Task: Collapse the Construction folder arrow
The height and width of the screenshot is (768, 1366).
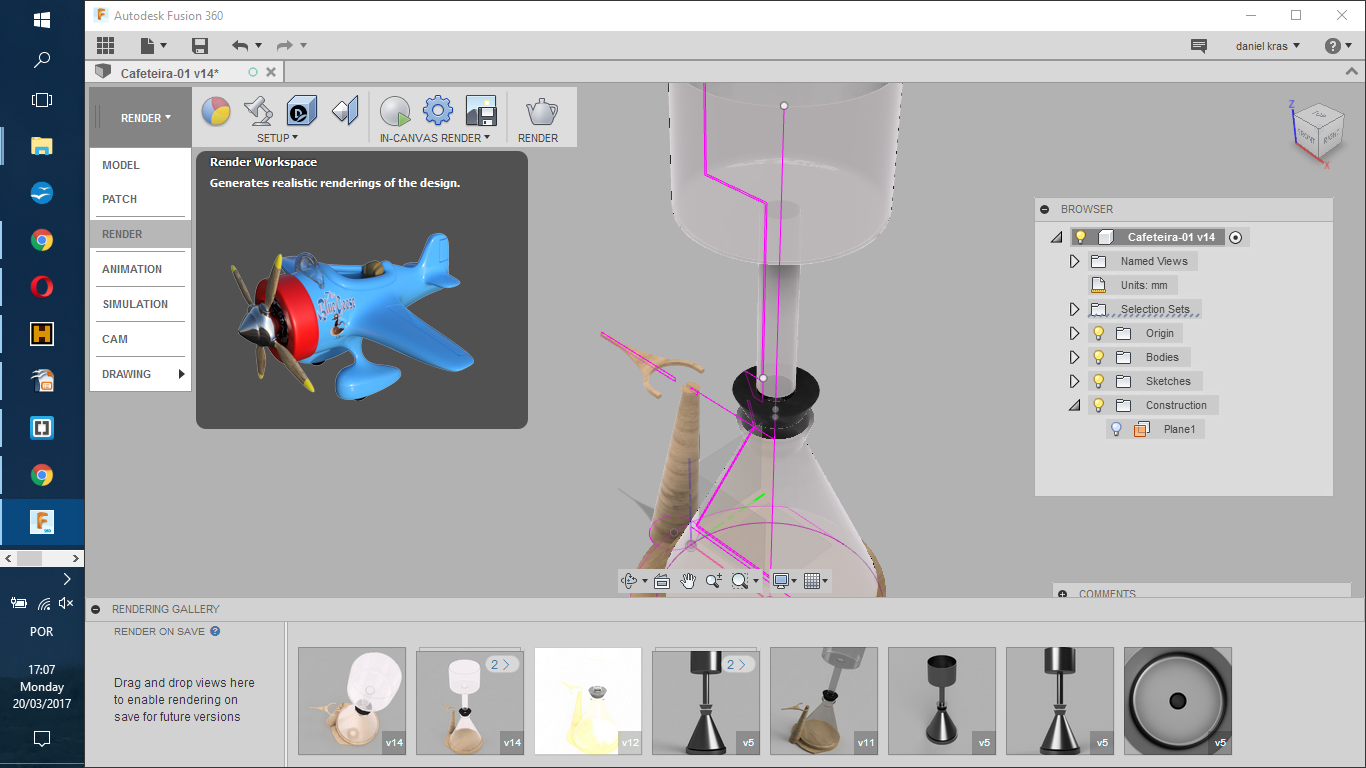Action: [x=1075, y=405]
